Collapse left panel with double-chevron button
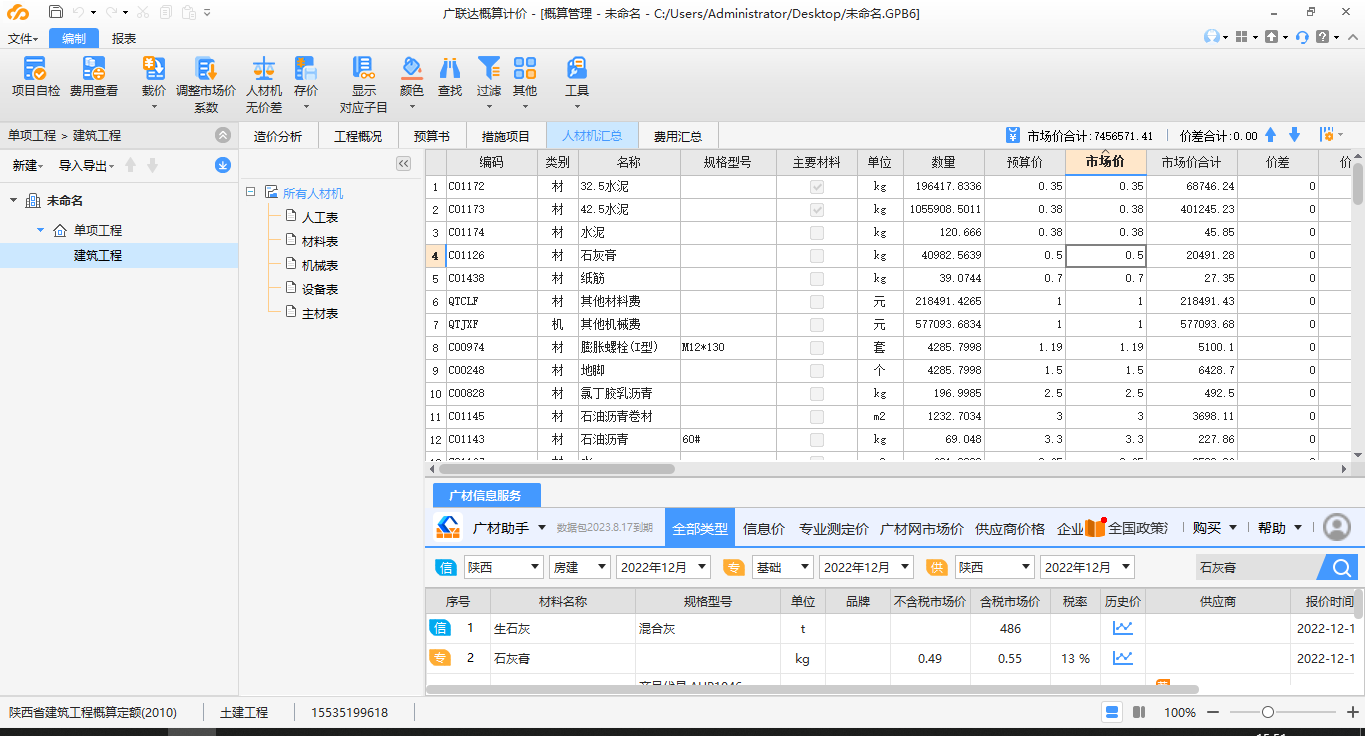The image size is (1365, 736). tap(403, 163)
